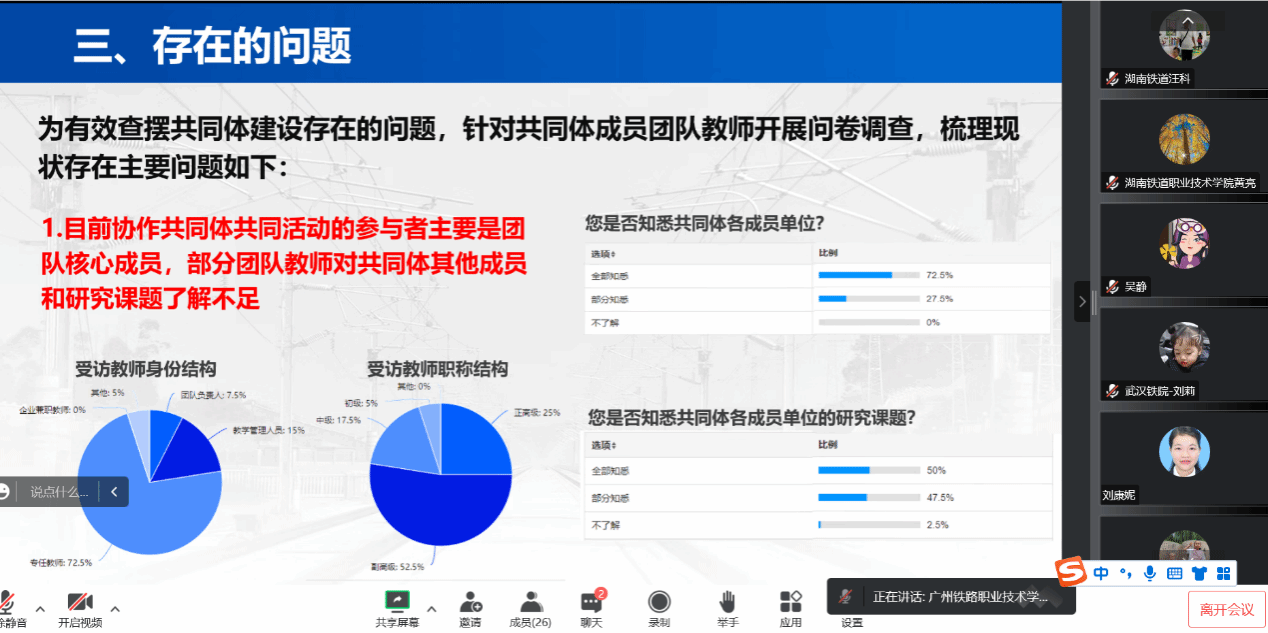
Task: Click the 说点什么 chat input field
Action: coord(58,491)
